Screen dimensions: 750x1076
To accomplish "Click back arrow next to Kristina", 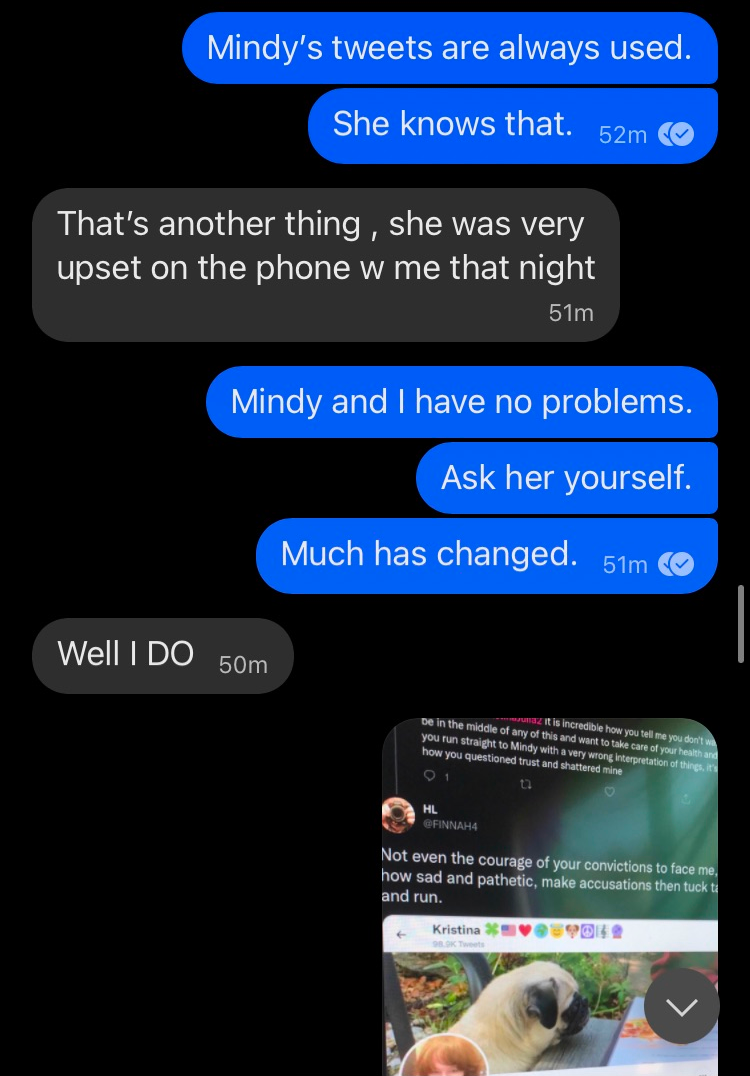I will click(x=401, y=934).
